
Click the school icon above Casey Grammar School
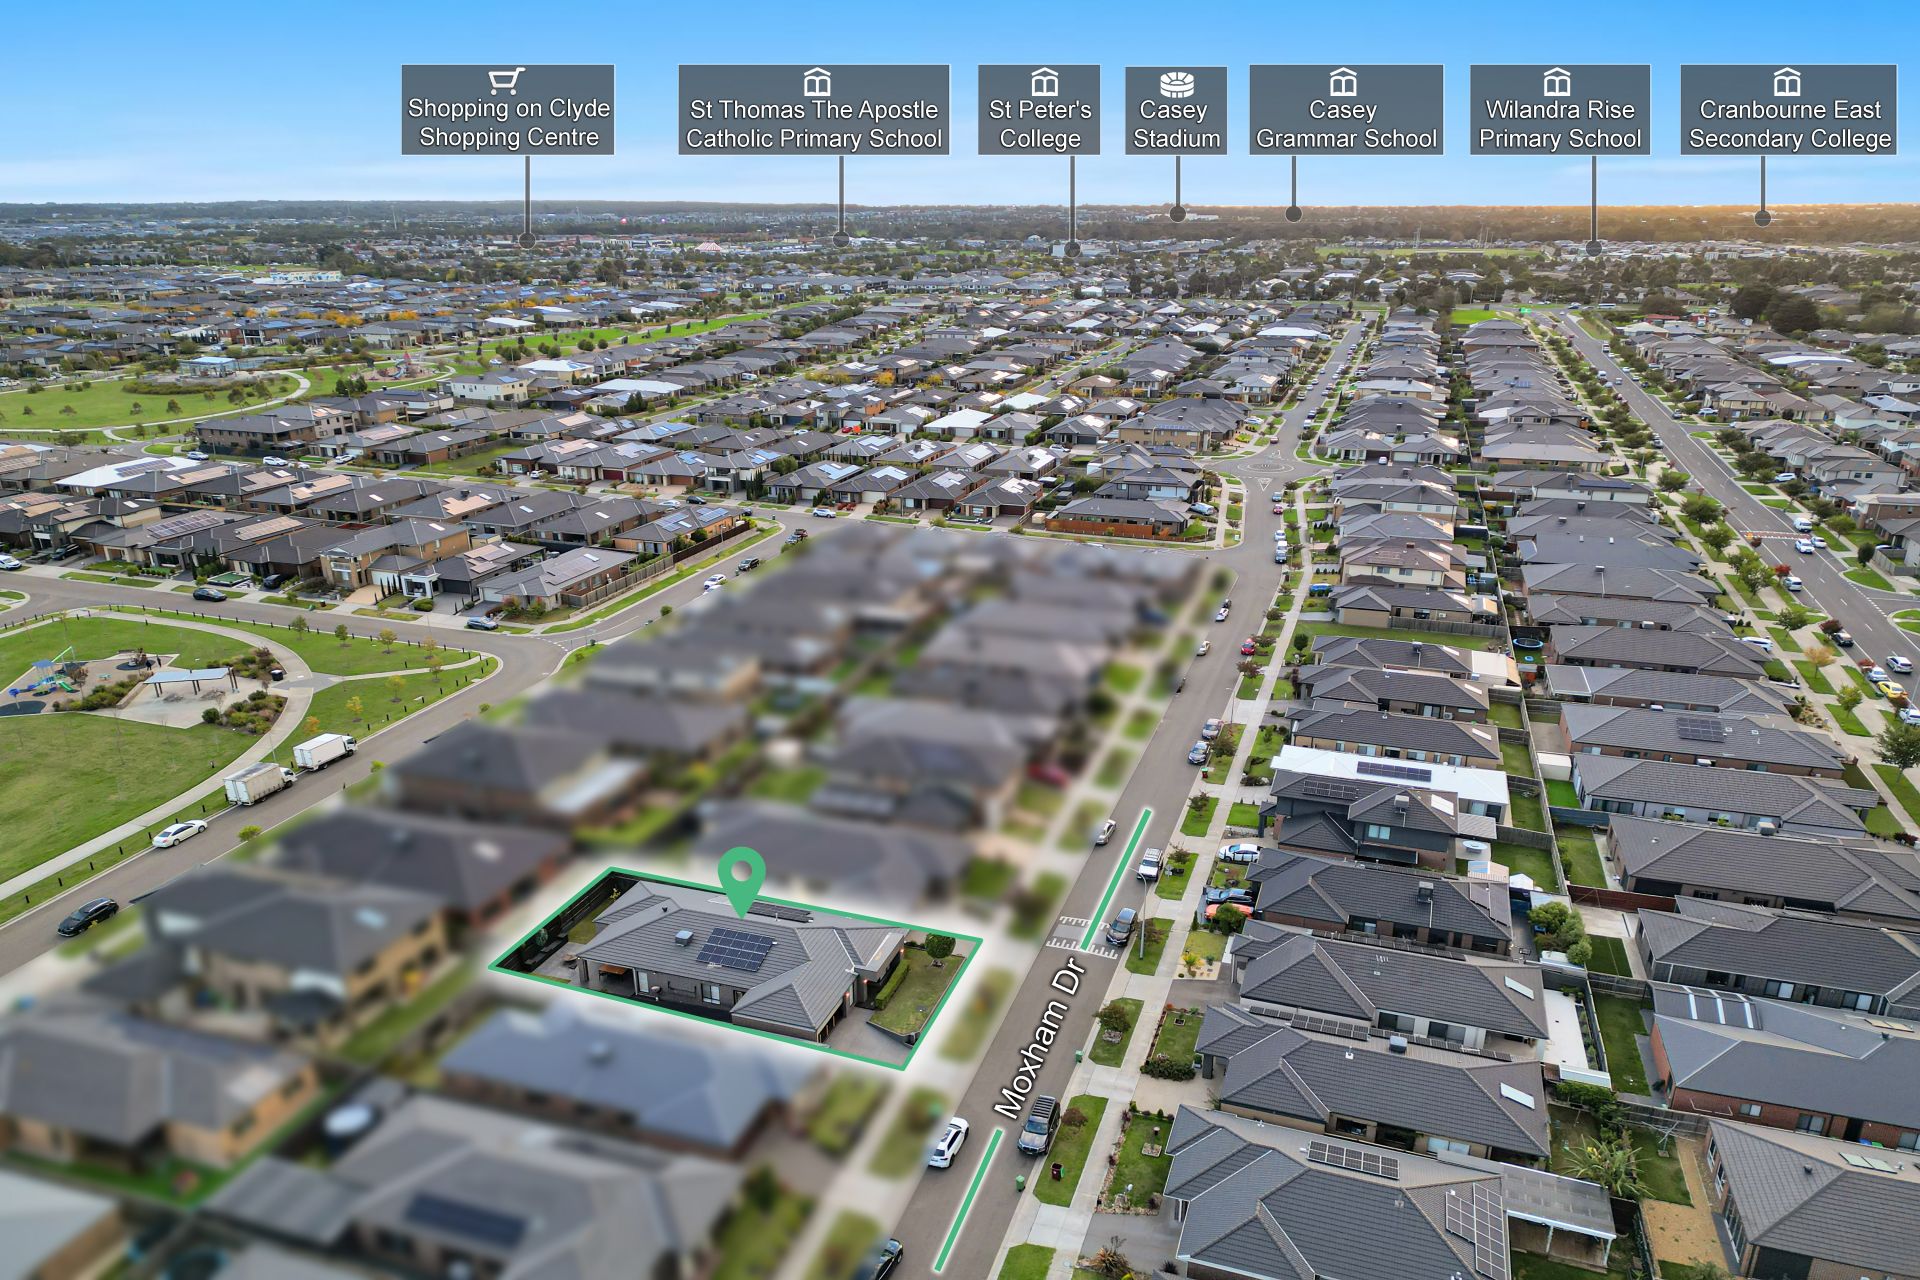pos(1343,82)
